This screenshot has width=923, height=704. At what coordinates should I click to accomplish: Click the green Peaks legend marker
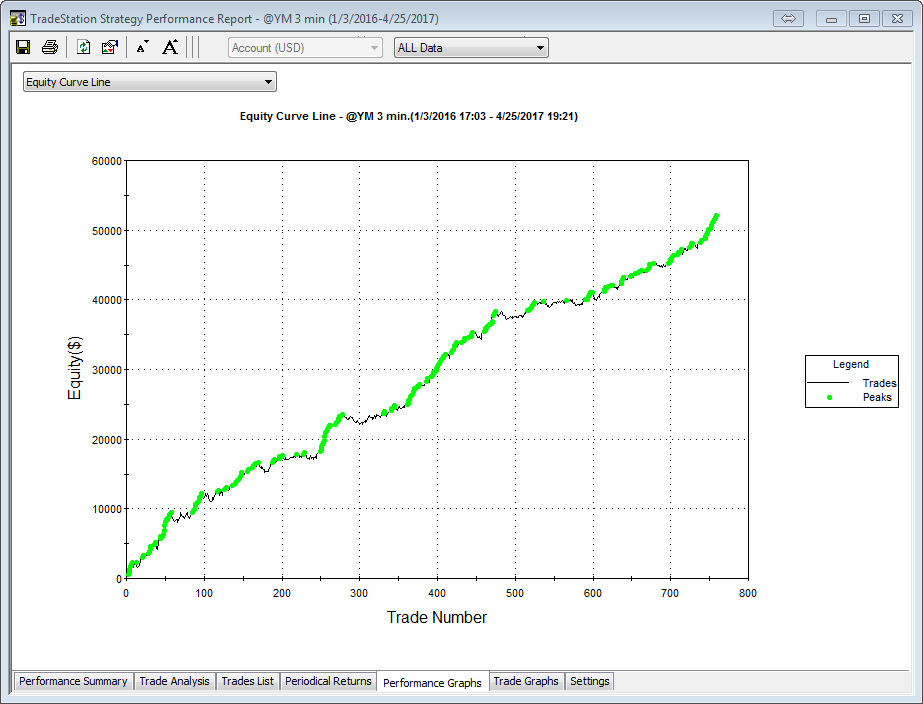tap(829, 397)
